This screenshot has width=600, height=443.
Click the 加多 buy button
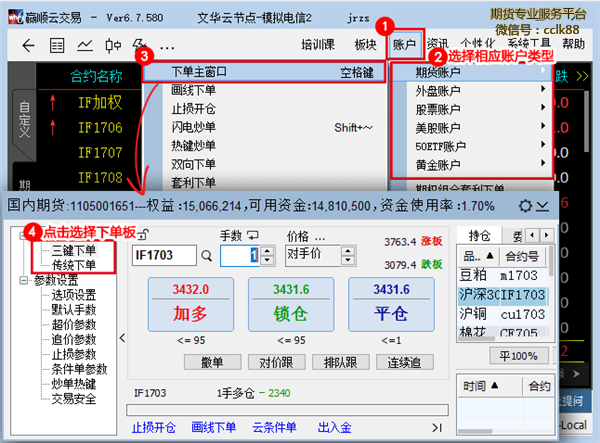pos(191,304)
